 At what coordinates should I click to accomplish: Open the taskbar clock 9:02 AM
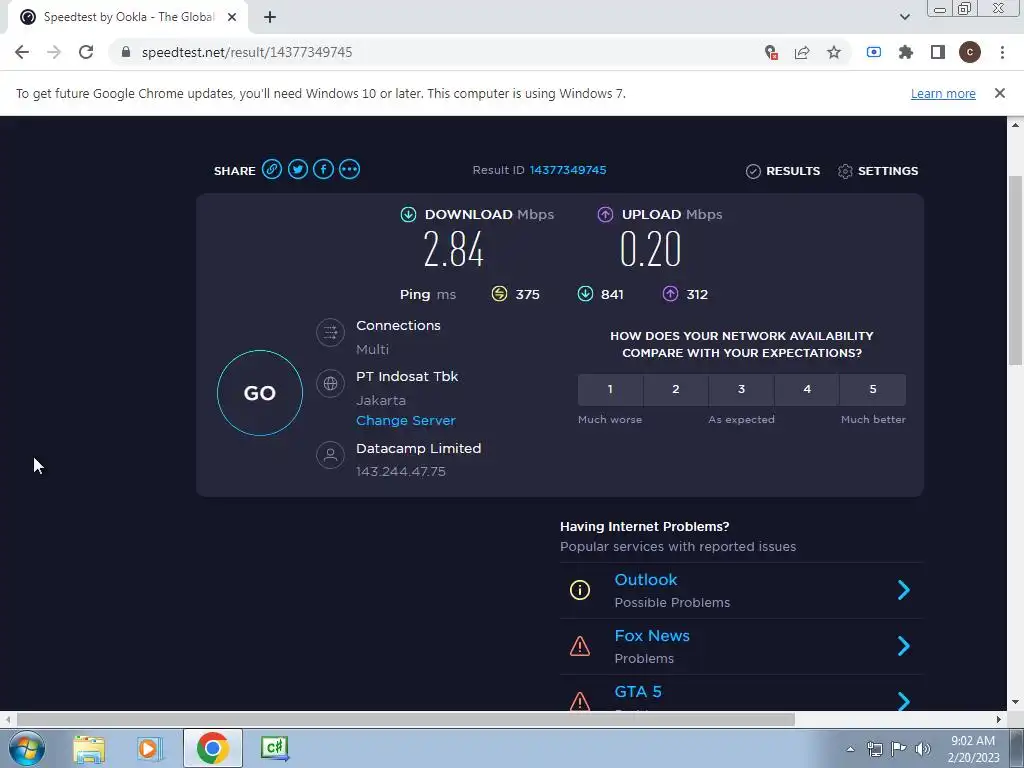click(973, 749)
